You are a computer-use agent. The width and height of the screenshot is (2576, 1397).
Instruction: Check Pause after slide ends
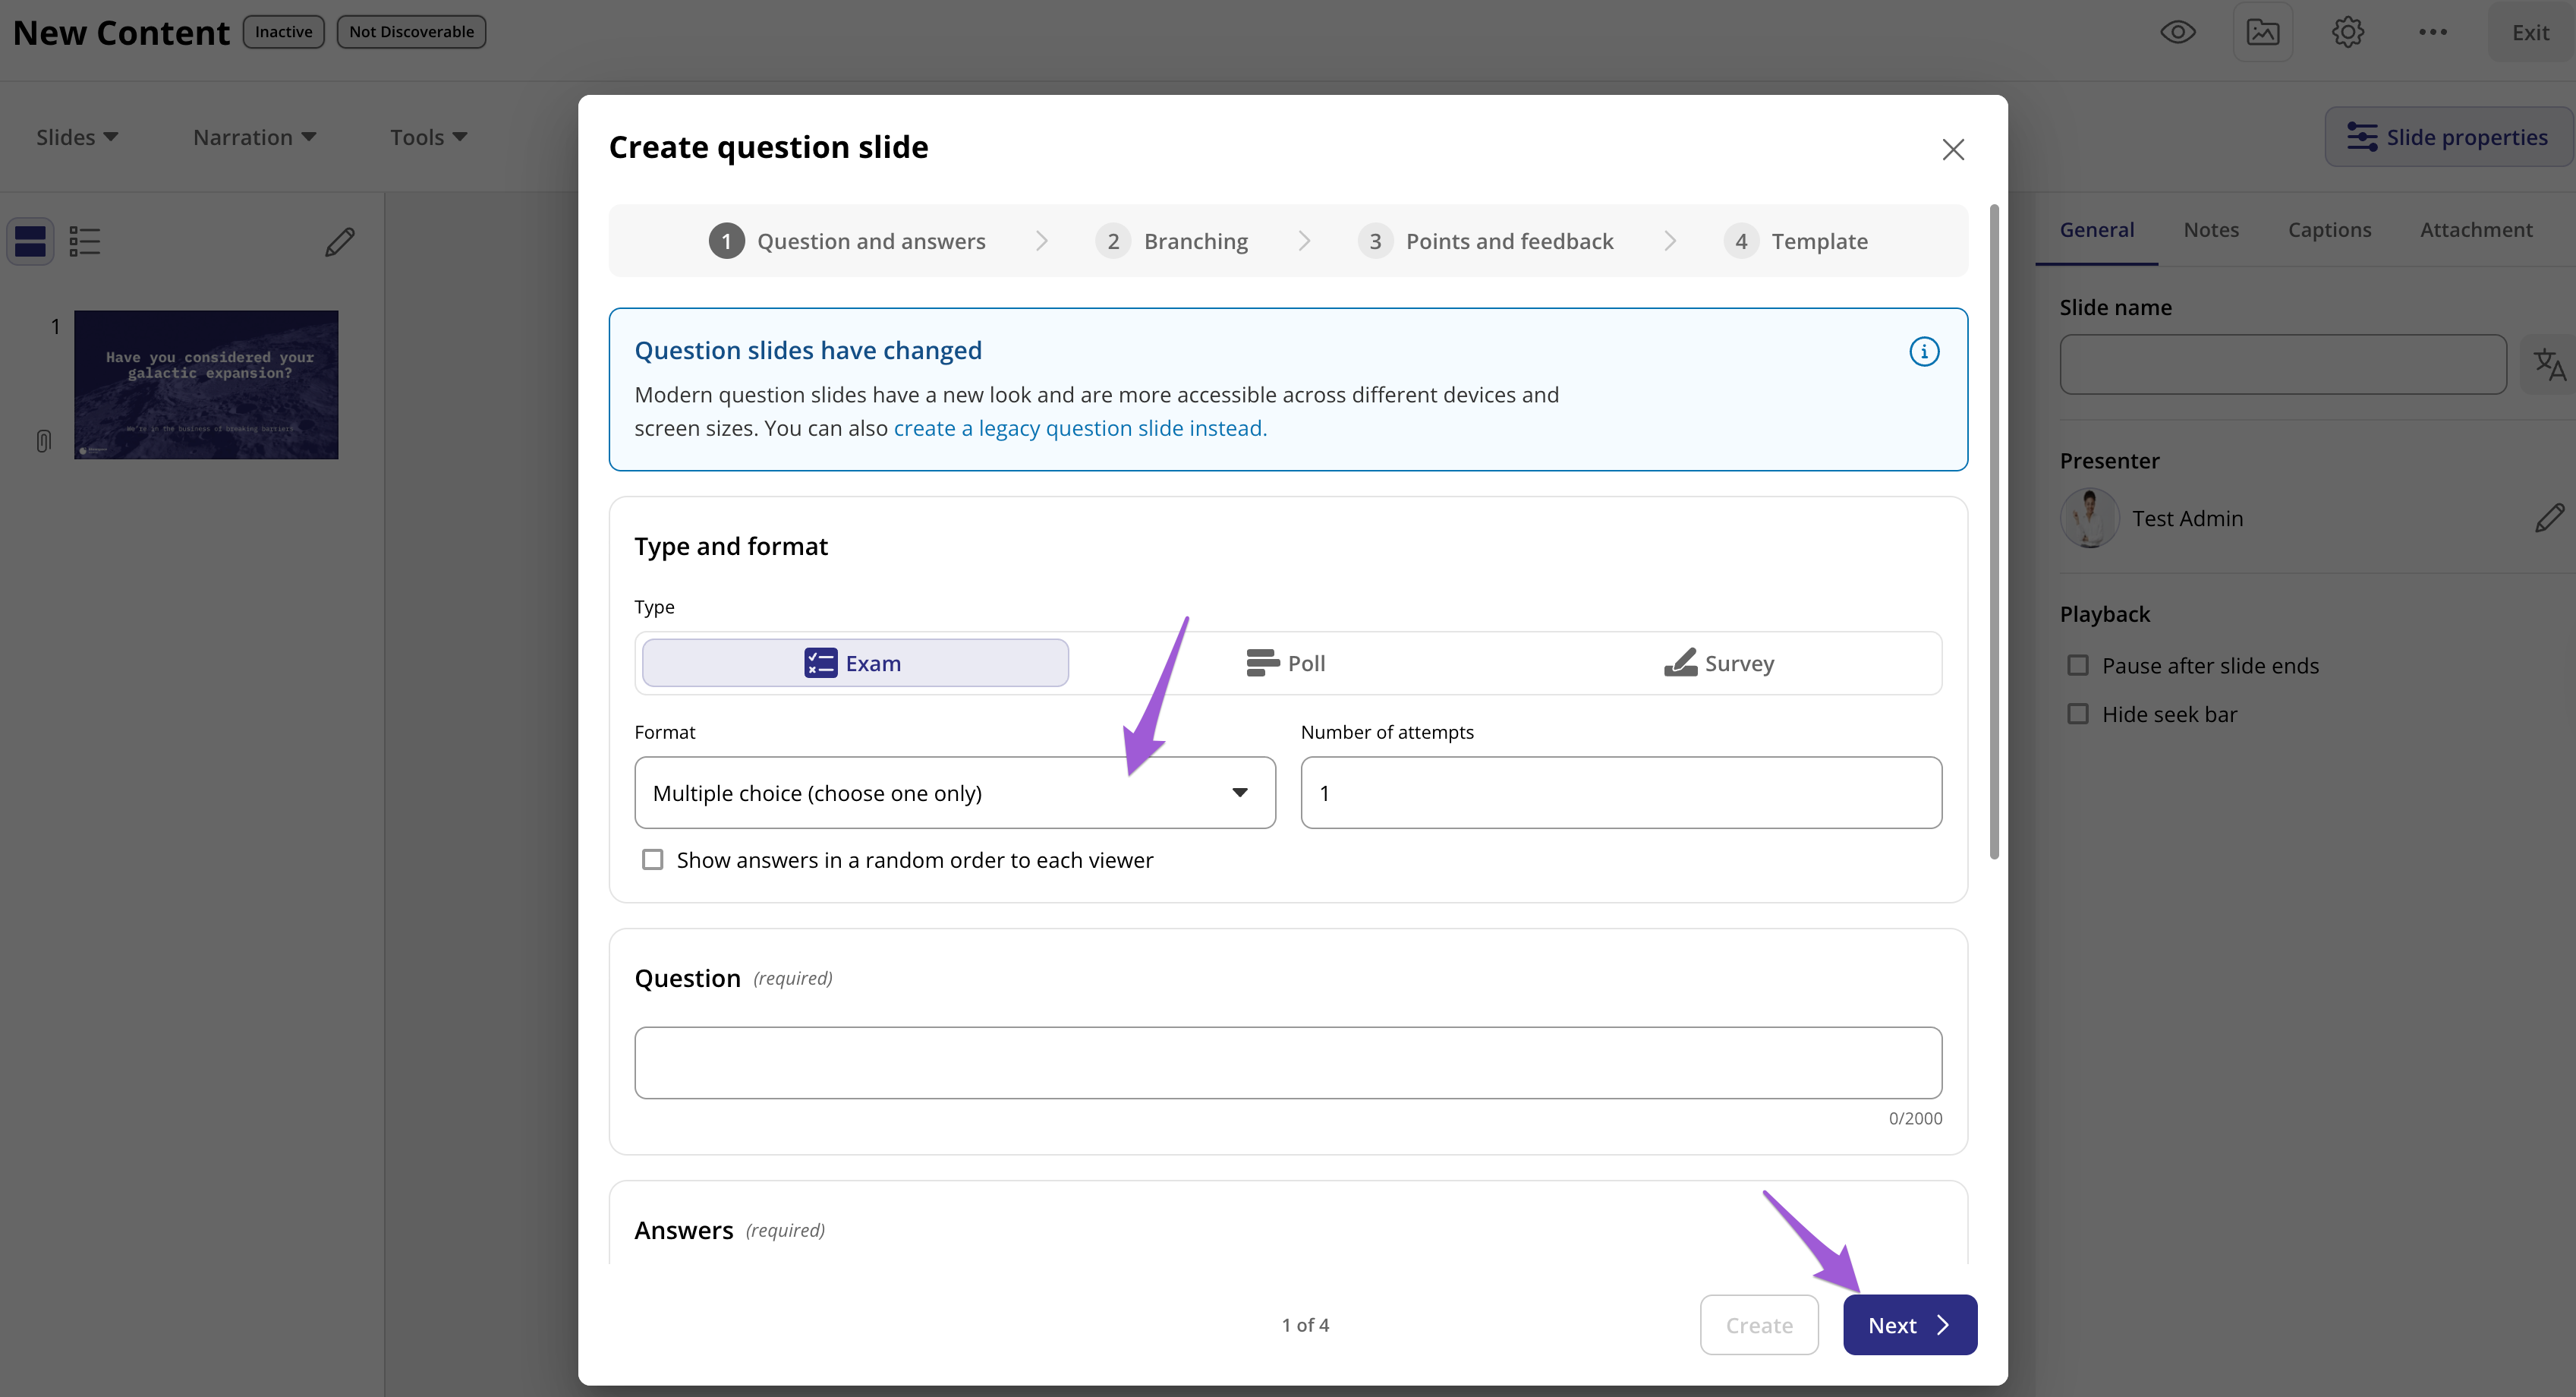point(2078,666)
